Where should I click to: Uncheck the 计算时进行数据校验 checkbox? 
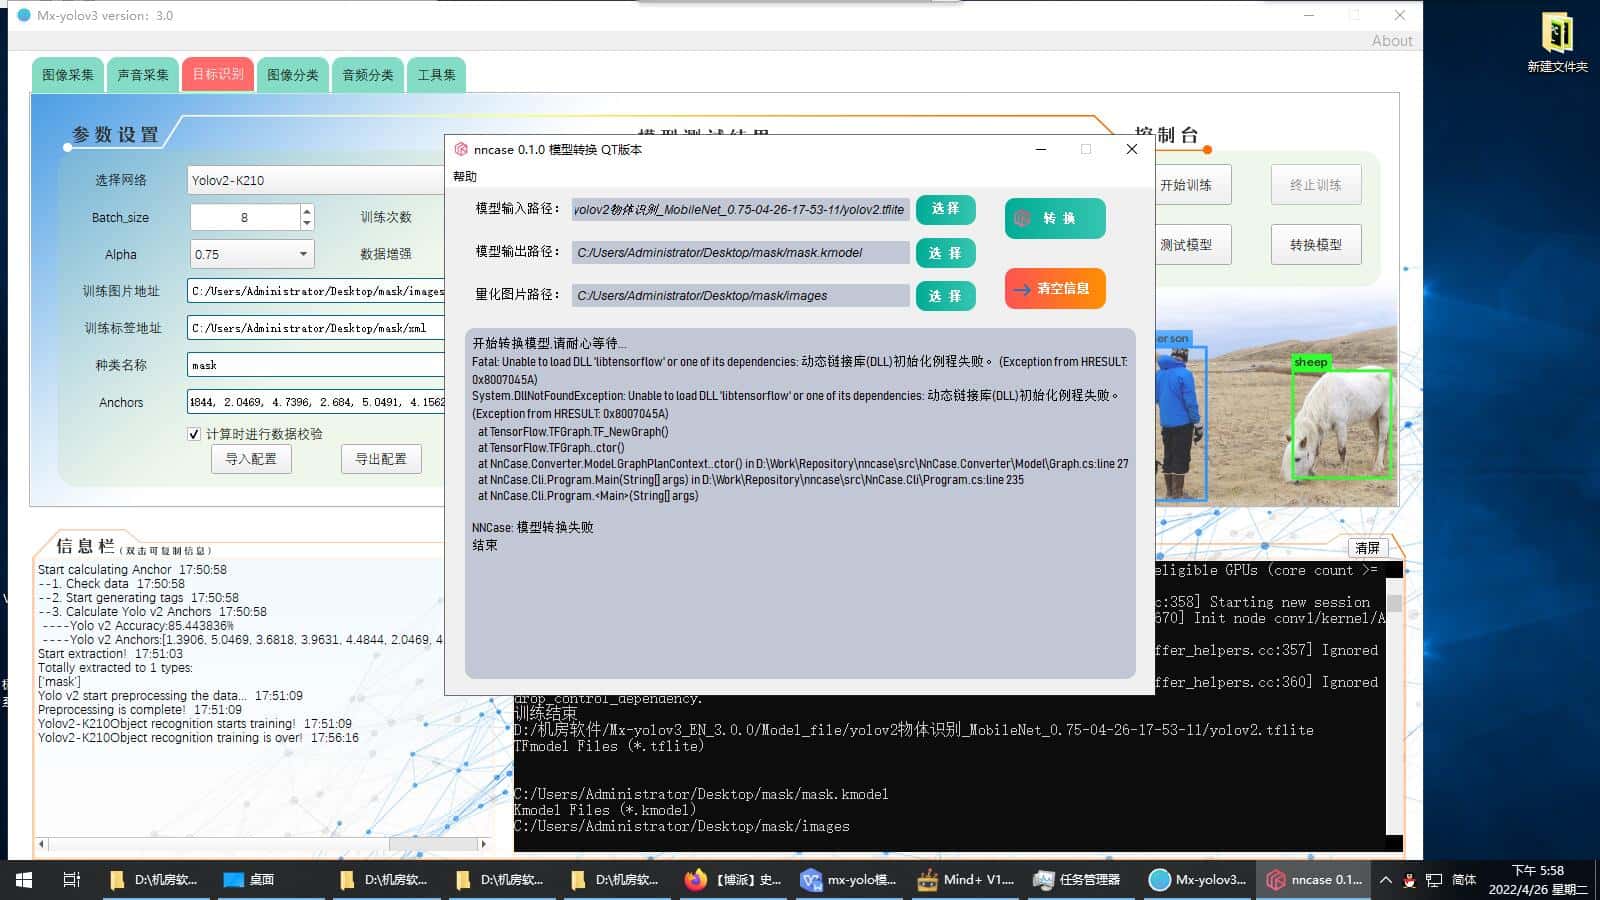[x=193, y=434]
